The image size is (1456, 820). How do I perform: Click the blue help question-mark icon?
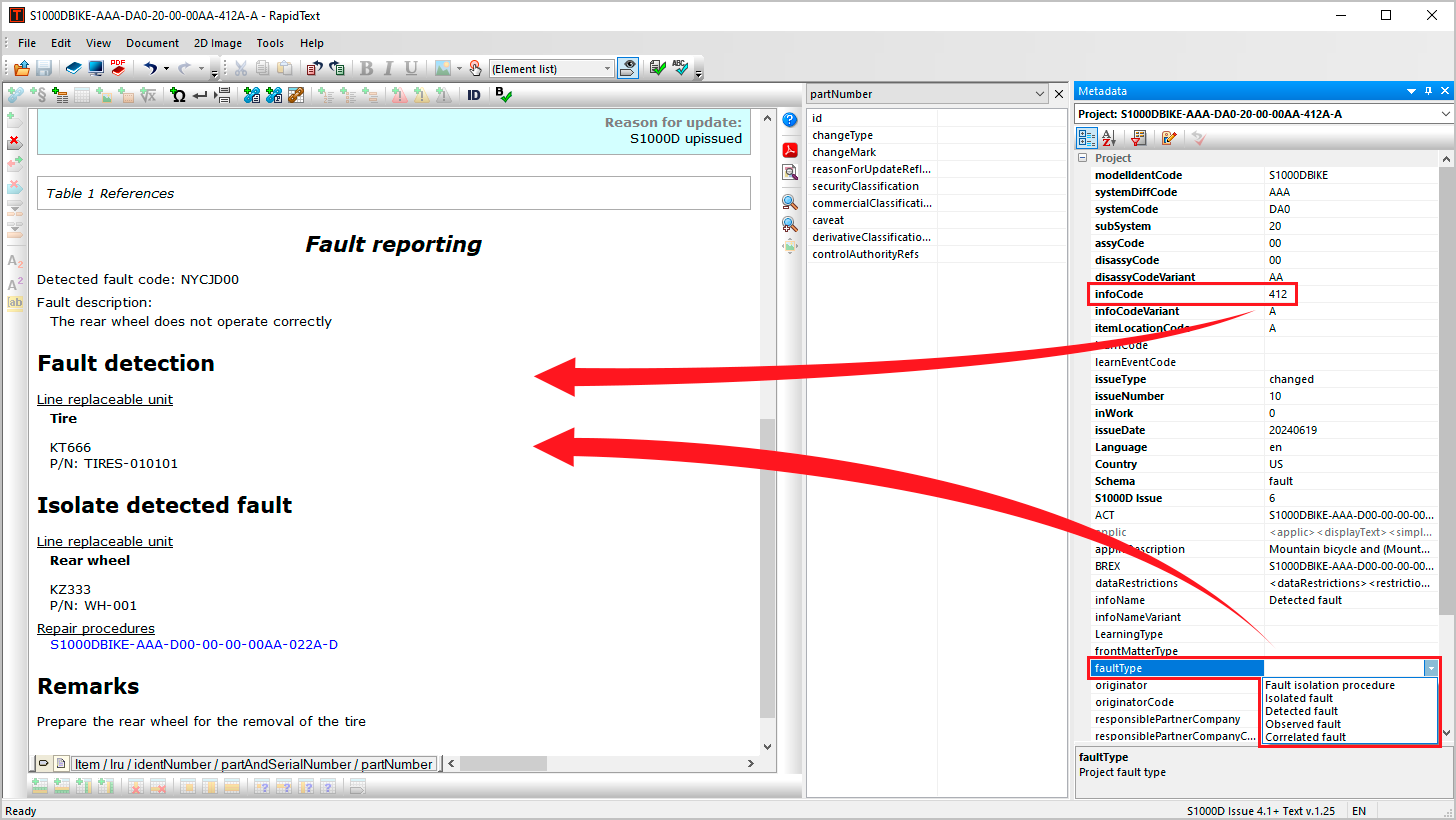790,120
